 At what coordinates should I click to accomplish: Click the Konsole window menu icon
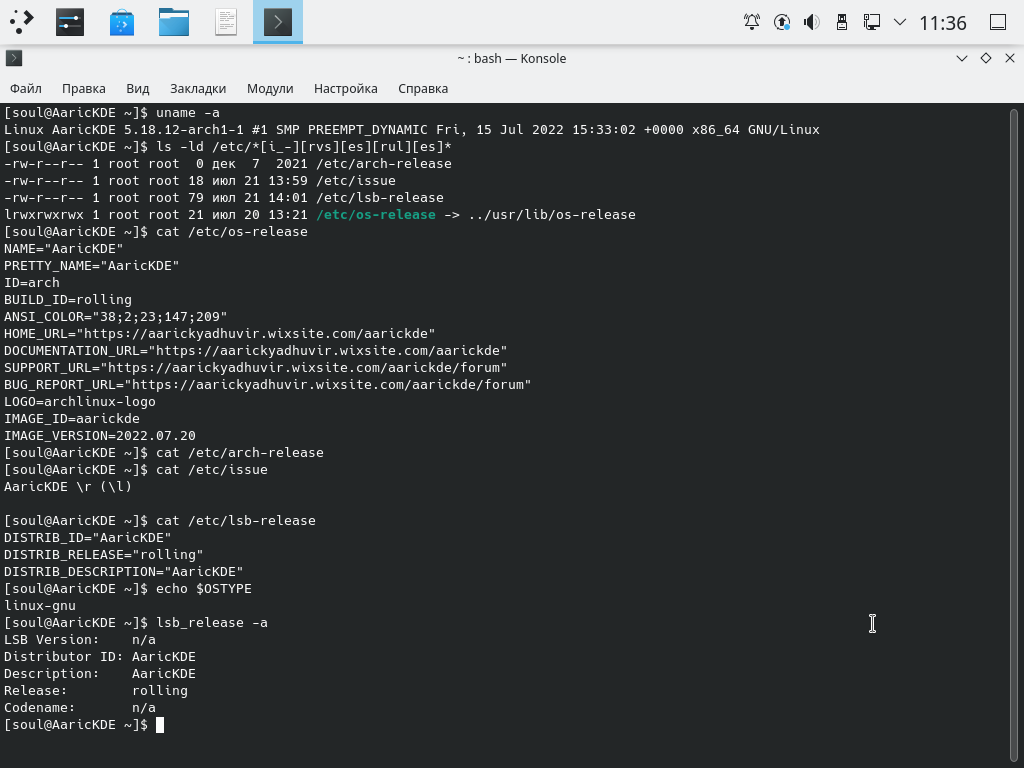[x=14, y=58]
